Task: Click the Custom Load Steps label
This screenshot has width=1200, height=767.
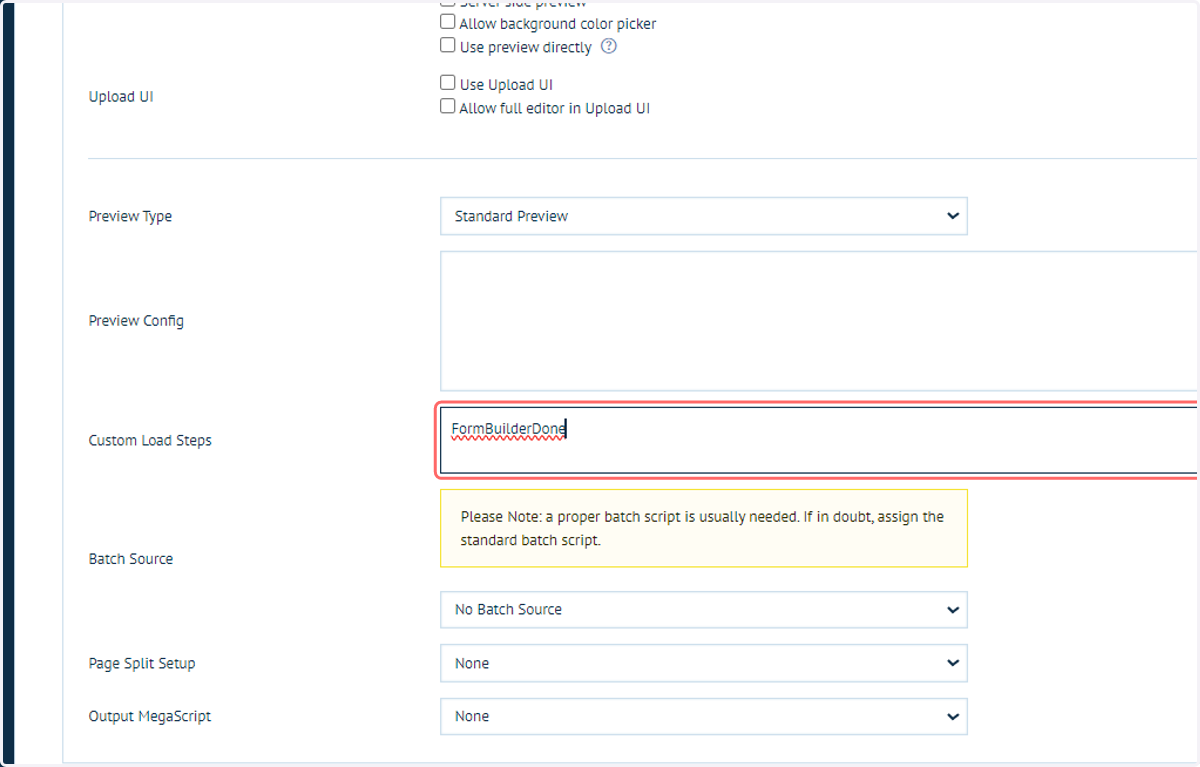Action: 150,440
